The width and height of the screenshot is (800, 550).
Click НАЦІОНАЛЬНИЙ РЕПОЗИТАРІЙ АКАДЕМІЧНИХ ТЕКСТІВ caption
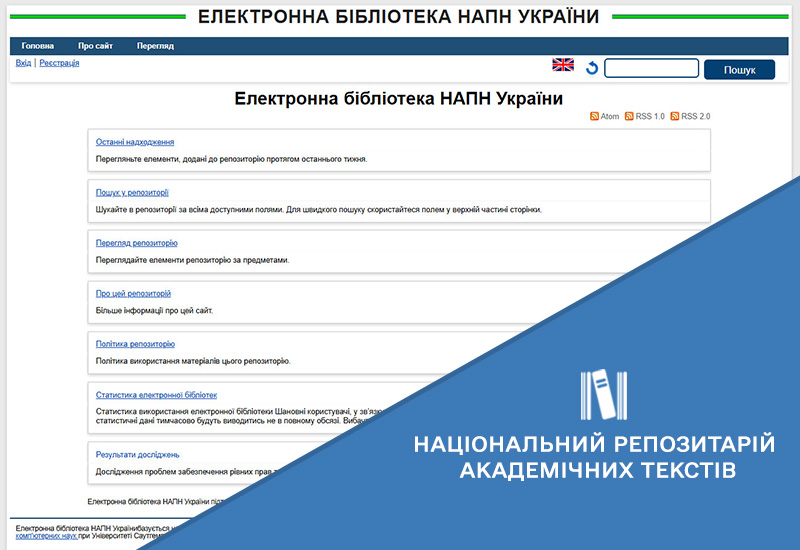[x=595, y=457]
